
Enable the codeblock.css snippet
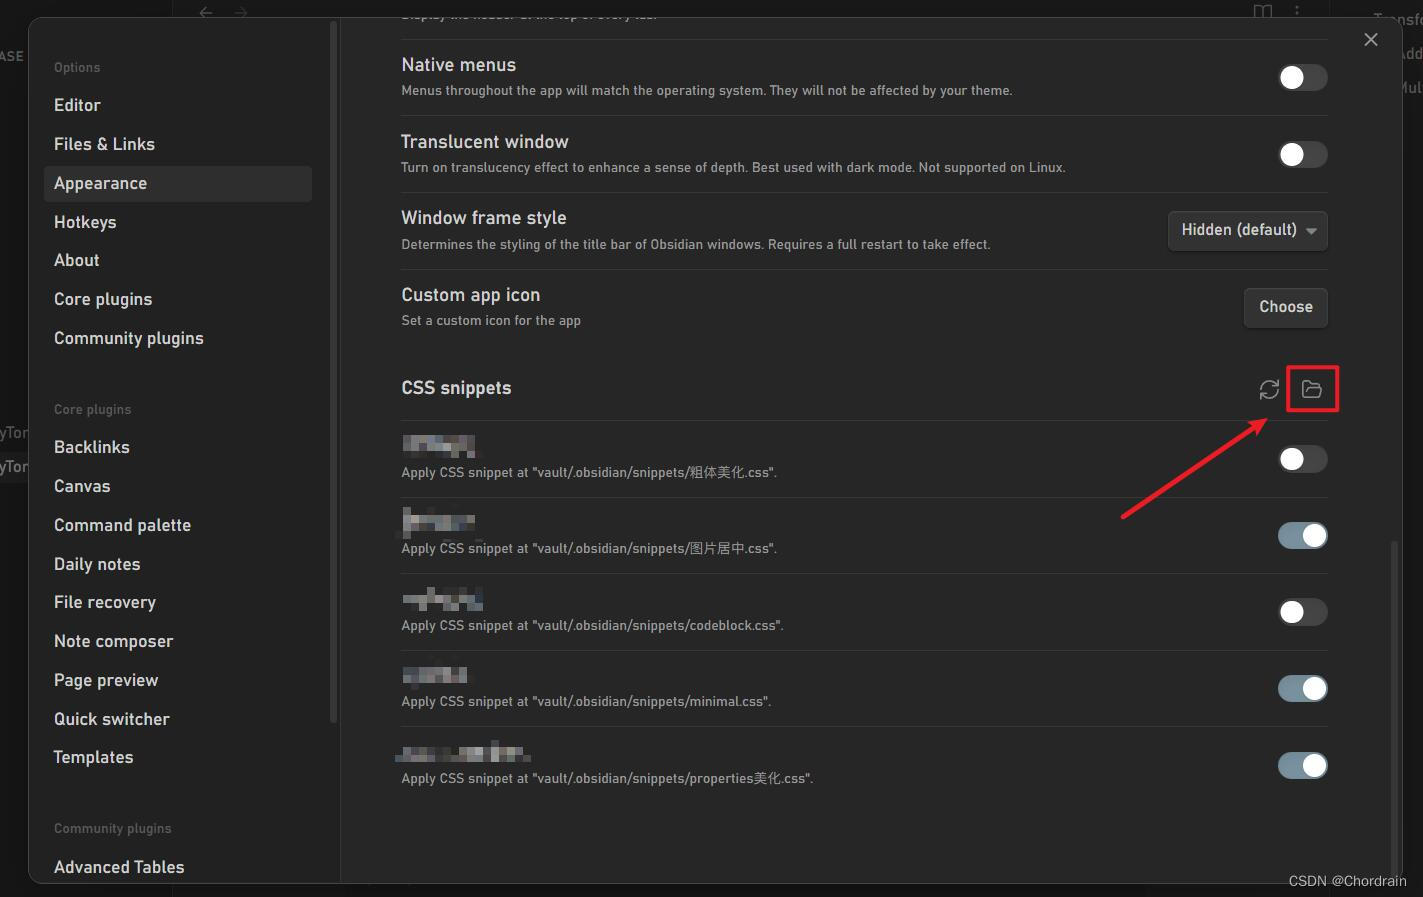(1301, 611)
